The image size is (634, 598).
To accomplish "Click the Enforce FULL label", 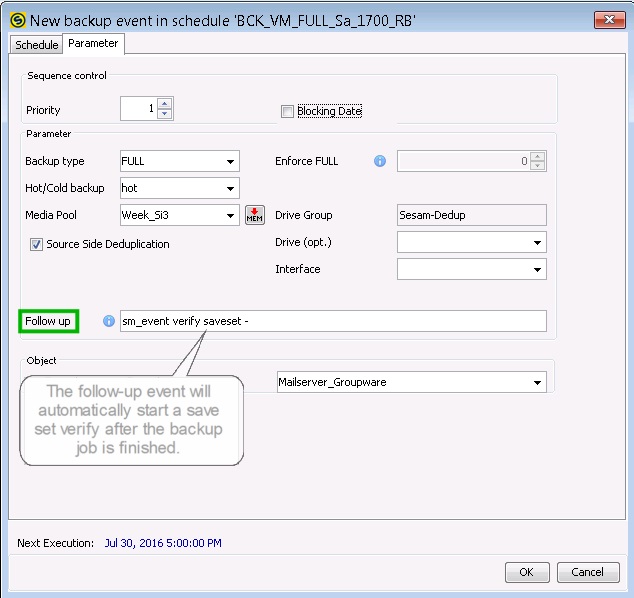I will [306, 161].
